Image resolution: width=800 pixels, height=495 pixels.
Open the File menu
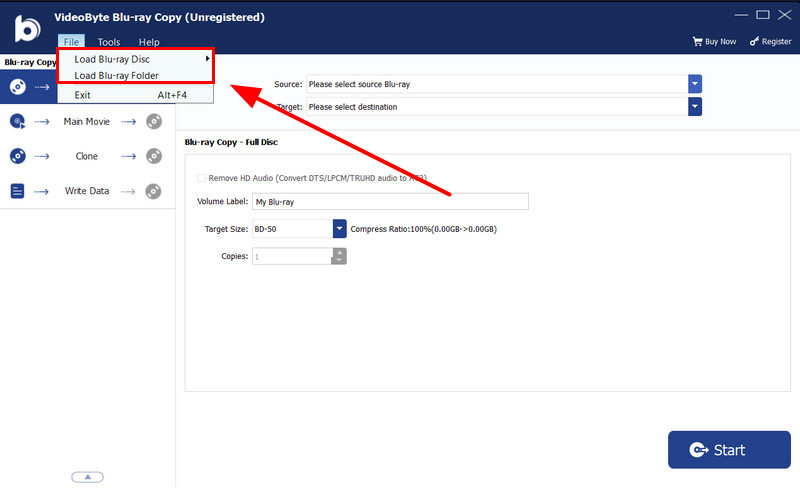[71, 42]
